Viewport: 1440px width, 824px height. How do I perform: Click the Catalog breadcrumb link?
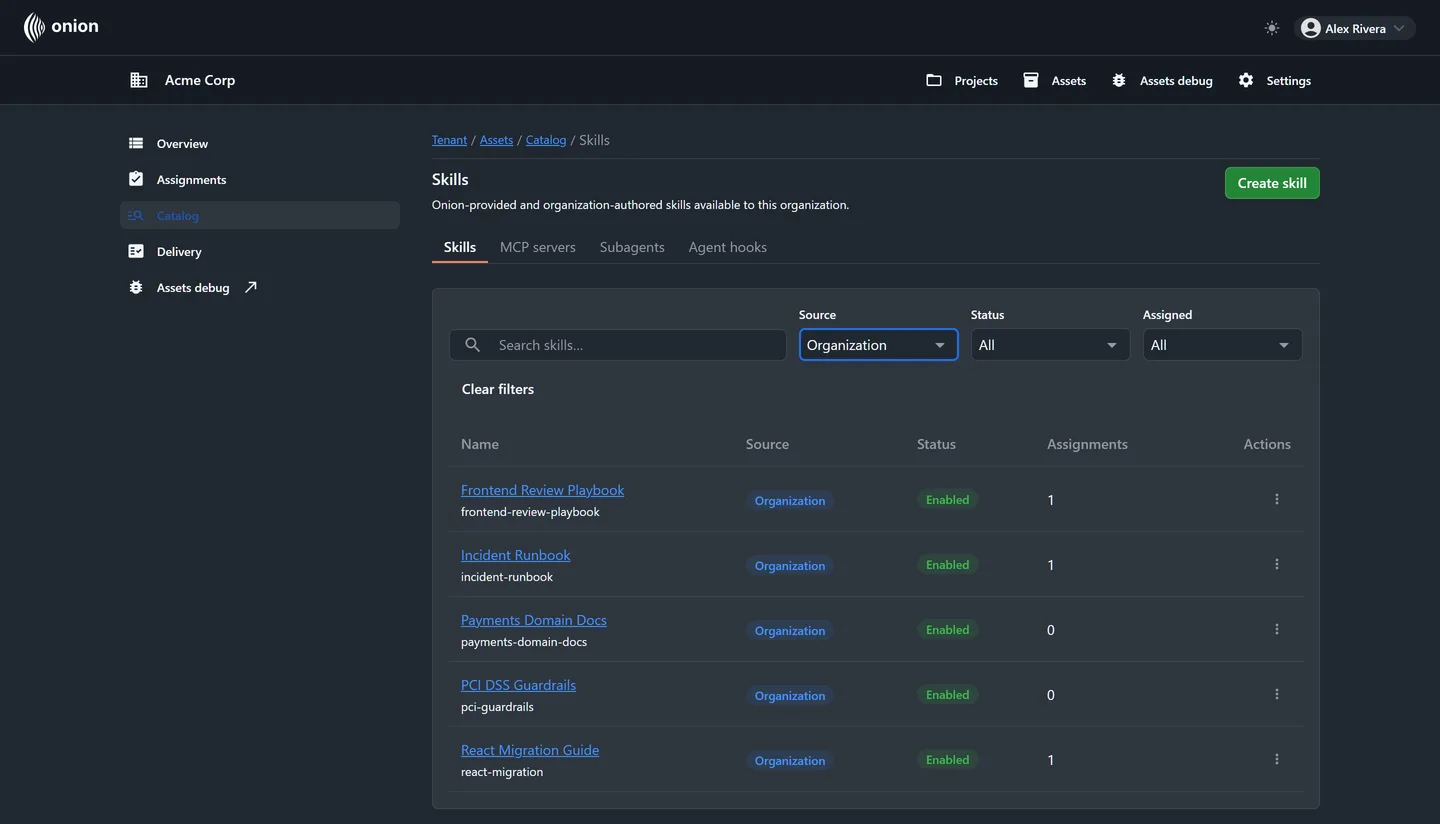[x=546, y=140]
